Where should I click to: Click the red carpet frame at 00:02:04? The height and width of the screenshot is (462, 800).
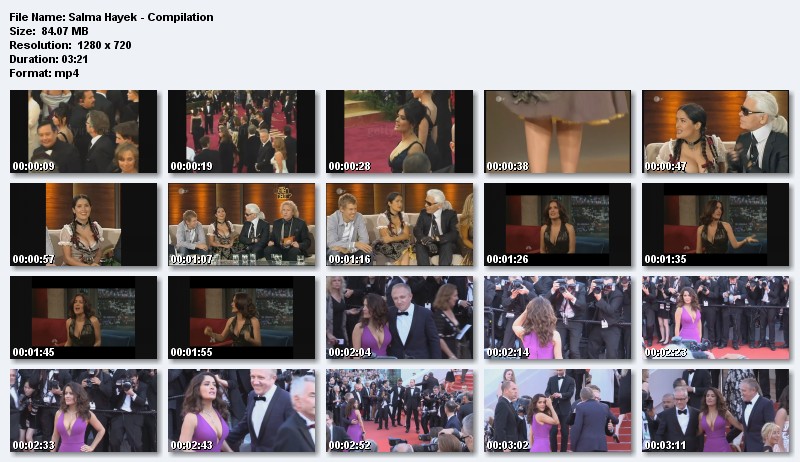399,317
